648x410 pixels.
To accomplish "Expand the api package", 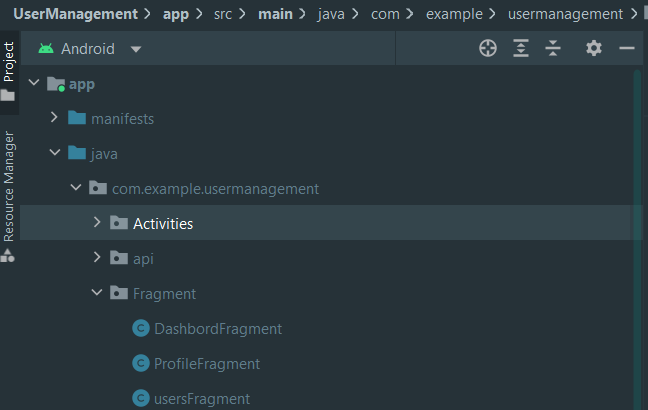I will (97, 258).
